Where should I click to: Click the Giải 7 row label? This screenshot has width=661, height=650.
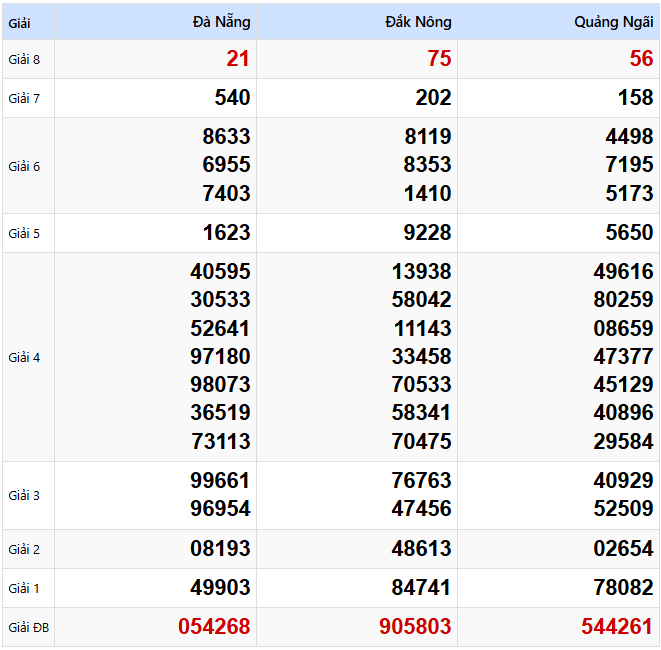click(24, 98)
